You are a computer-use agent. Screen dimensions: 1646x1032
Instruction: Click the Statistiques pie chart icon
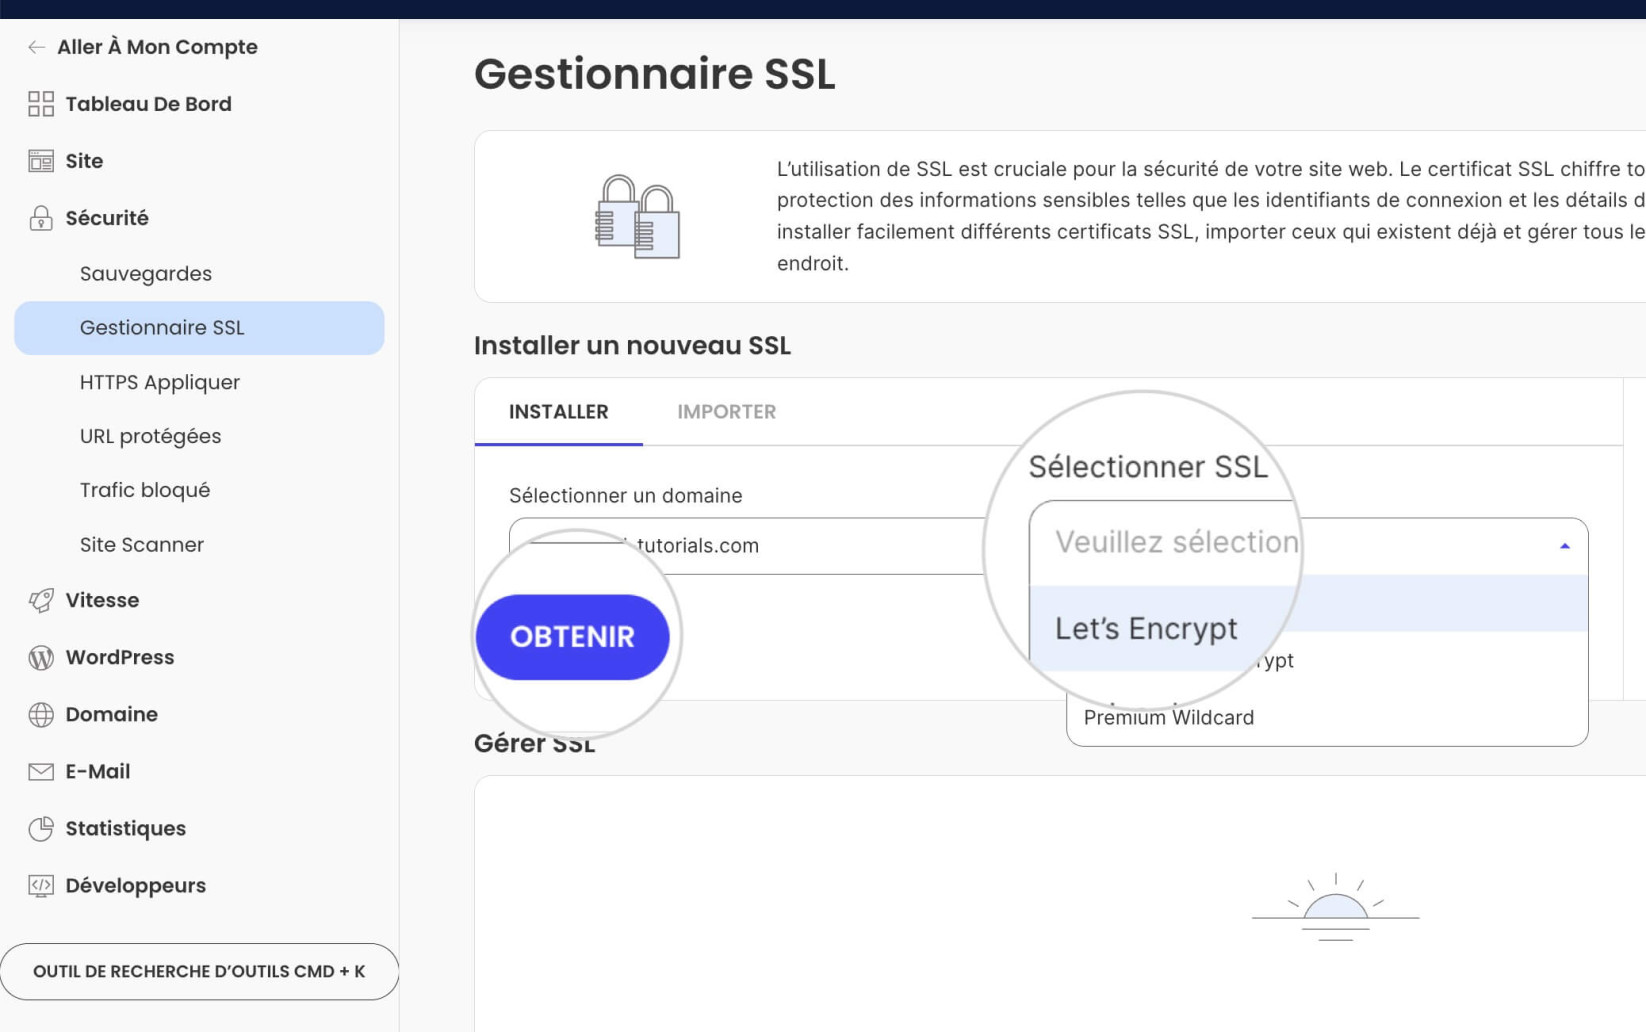(x=41, y=828)
